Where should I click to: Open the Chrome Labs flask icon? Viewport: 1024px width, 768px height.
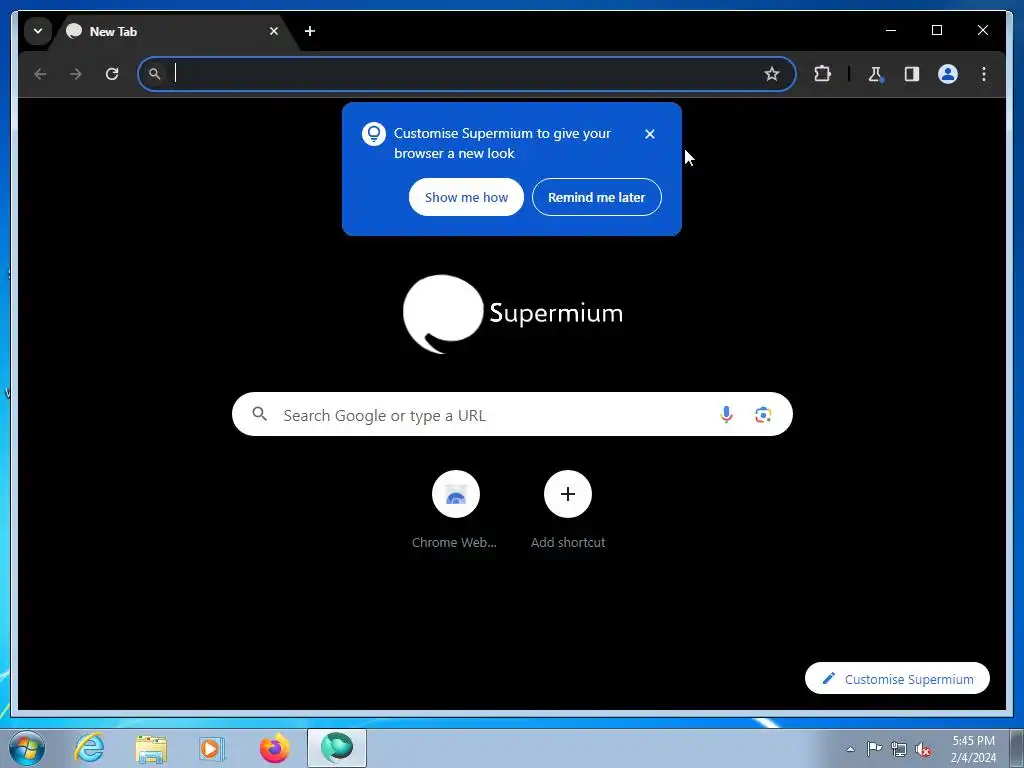tap(875, 74)
